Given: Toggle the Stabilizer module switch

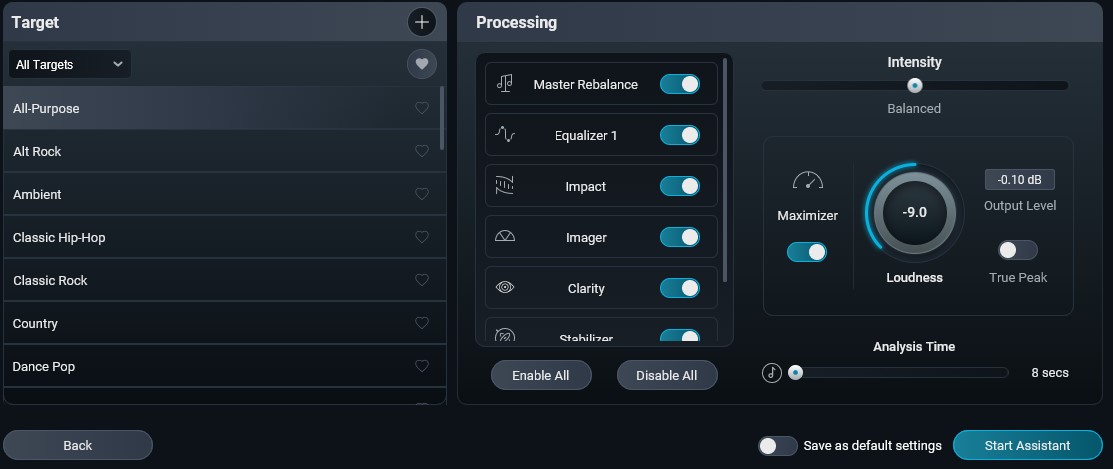Looking at the screenshot, I should (x=679, y=337).
